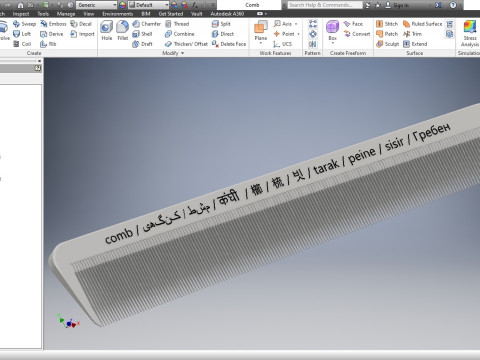Select the Split tool
This screenshot has height=360, width=480.
point(221,24)
